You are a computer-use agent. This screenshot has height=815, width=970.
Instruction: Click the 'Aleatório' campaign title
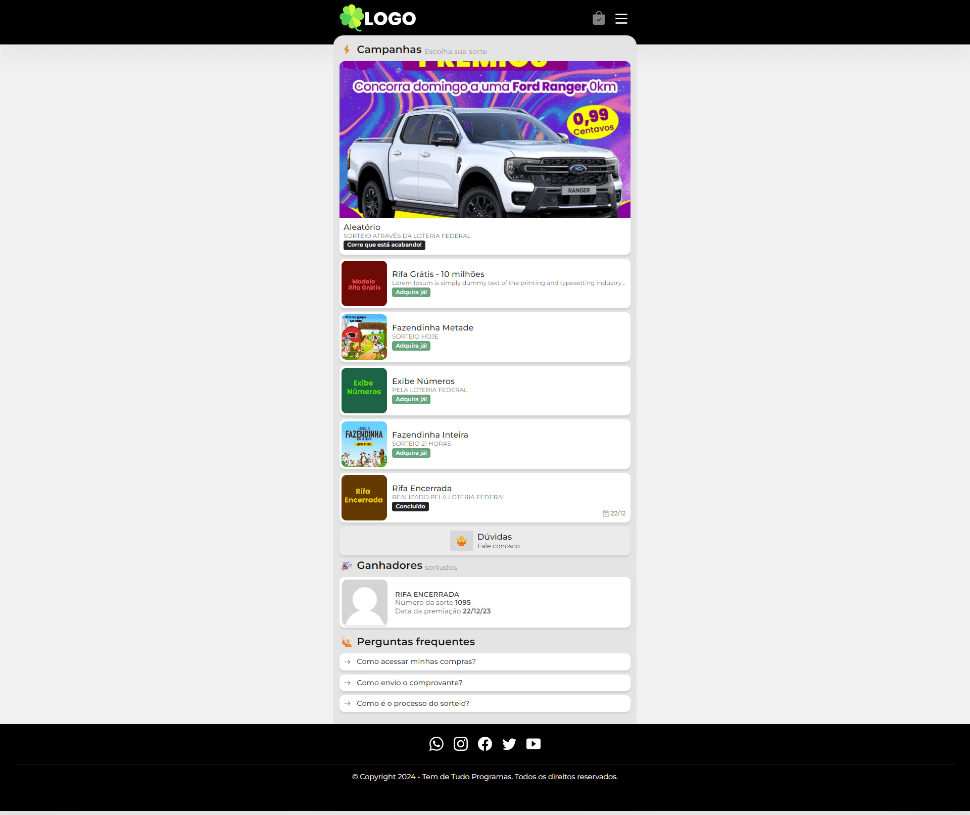click(362, 227)
